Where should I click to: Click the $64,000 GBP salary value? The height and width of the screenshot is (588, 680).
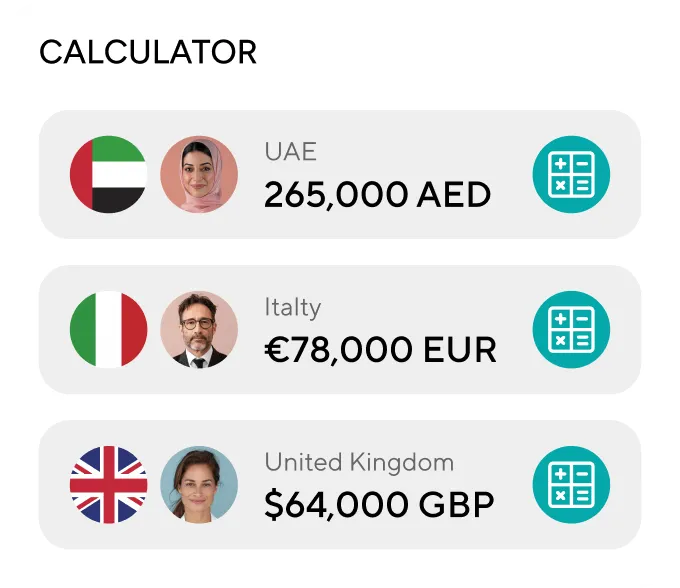tap(379, 505)
